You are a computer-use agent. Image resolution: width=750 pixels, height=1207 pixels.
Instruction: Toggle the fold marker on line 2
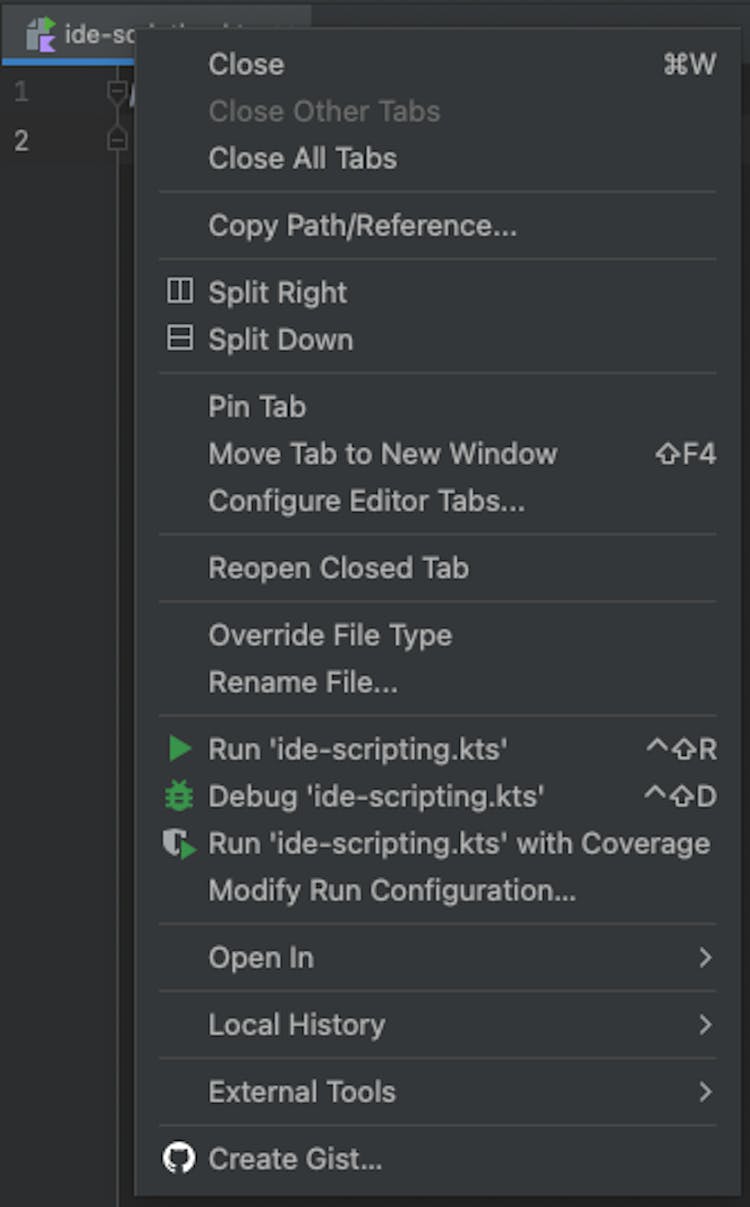[x=117, y=140]
